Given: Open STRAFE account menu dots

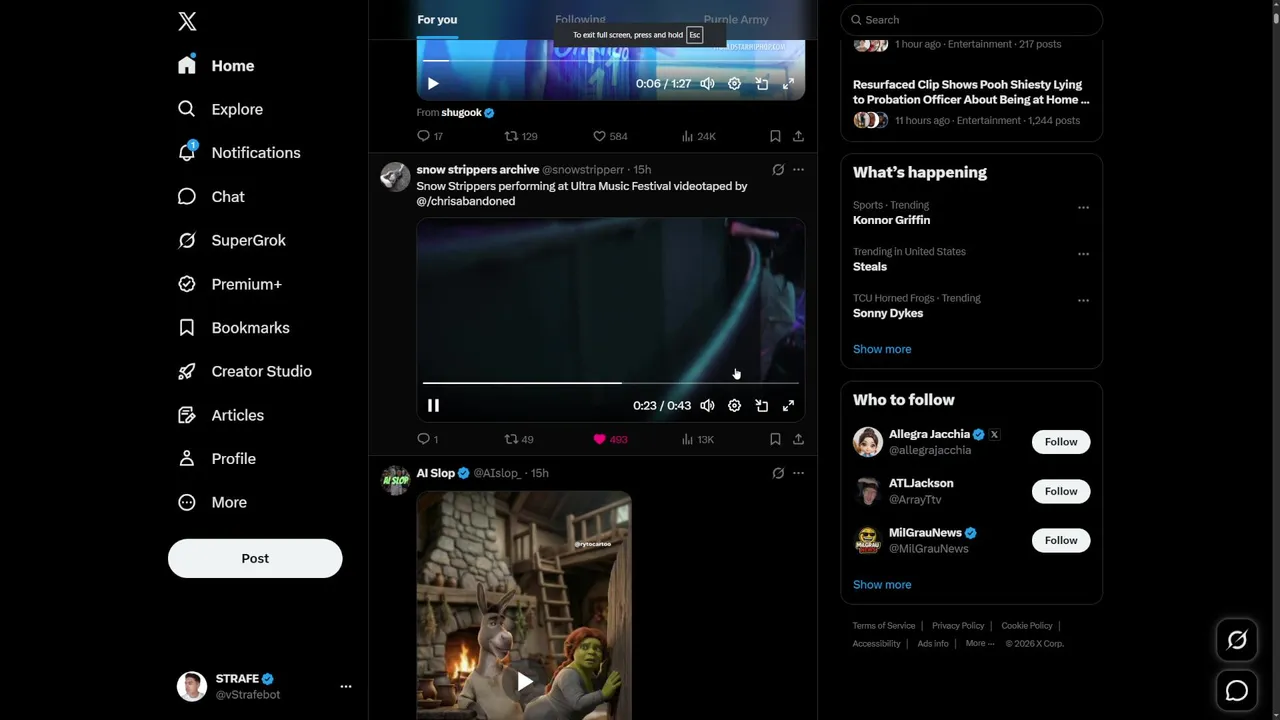Looking at the screenshot, I should (346, 686).
